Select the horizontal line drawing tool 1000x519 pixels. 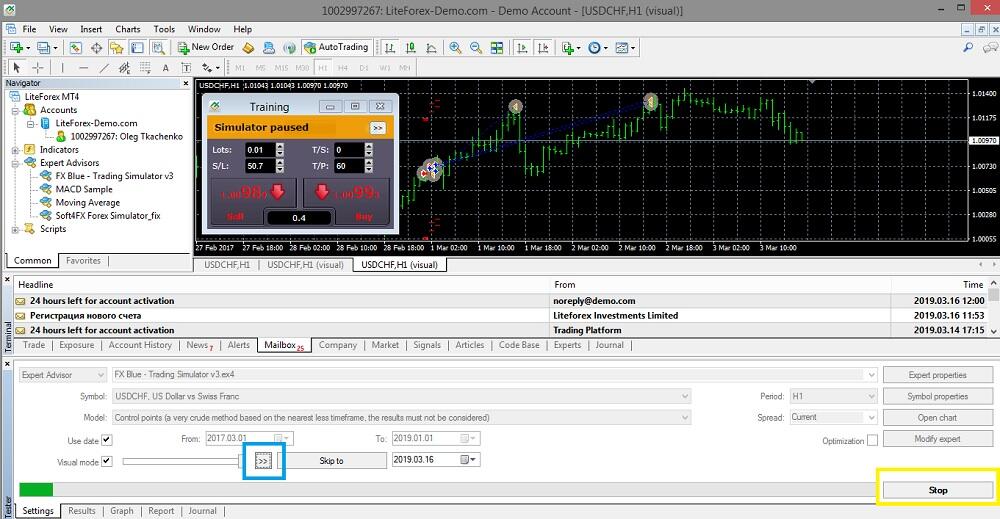pos(83,68)
